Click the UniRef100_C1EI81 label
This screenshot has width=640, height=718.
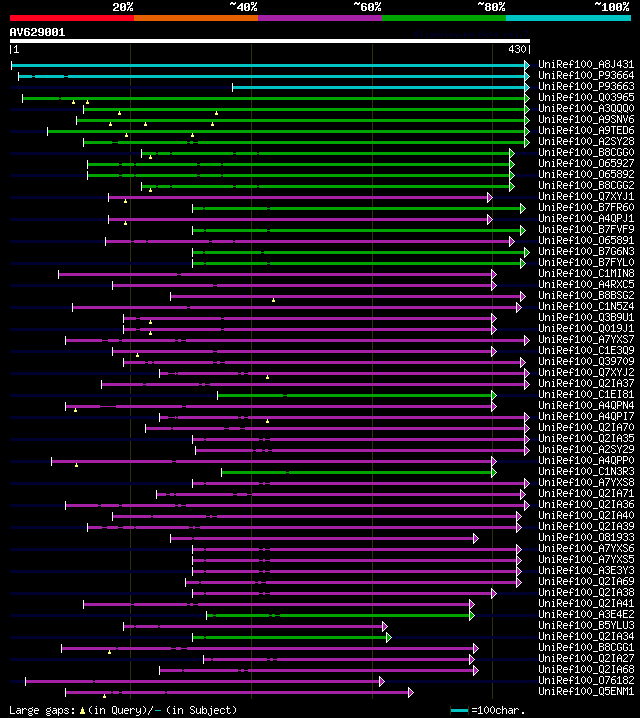[586, 394]
